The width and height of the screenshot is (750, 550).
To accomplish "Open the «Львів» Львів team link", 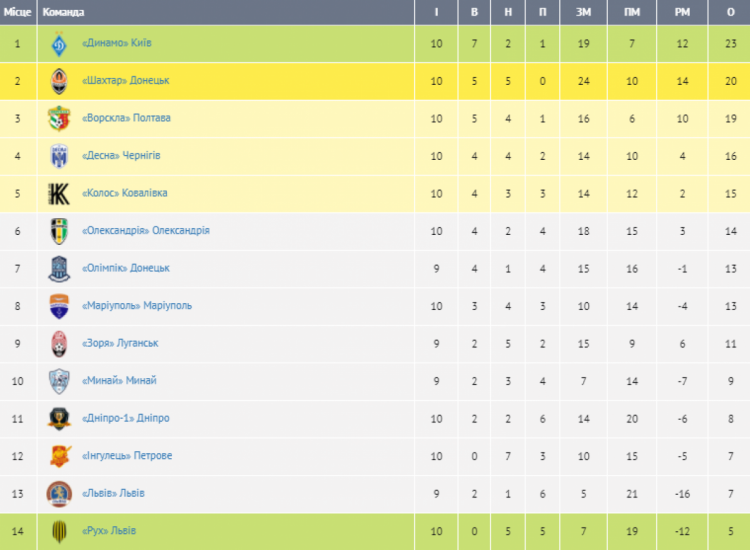I will [113, 493].
